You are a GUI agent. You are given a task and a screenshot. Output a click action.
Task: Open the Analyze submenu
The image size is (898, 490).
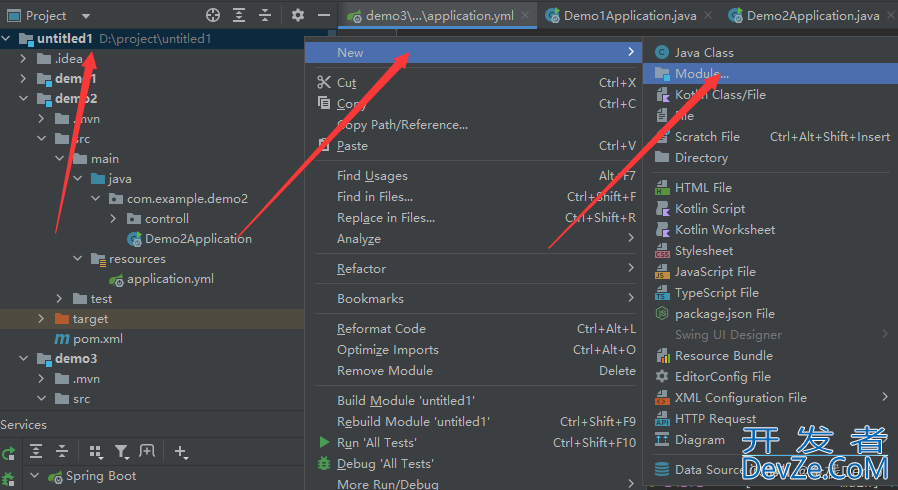475,239
